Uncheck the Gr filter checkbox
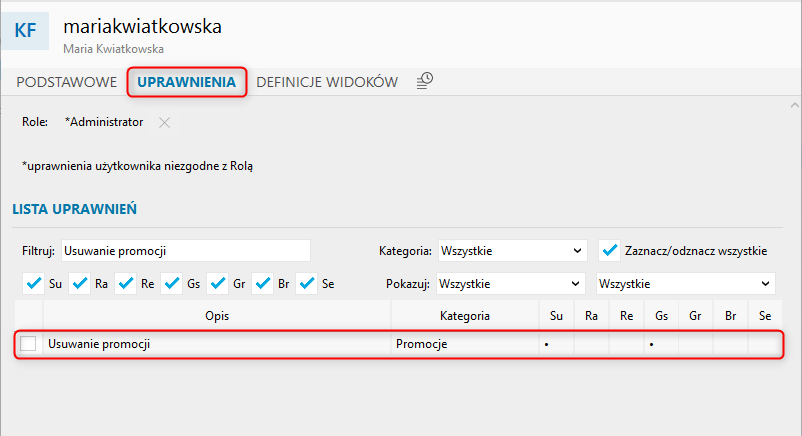This screenshot has height=436, width=802. (x=218, y=284)
